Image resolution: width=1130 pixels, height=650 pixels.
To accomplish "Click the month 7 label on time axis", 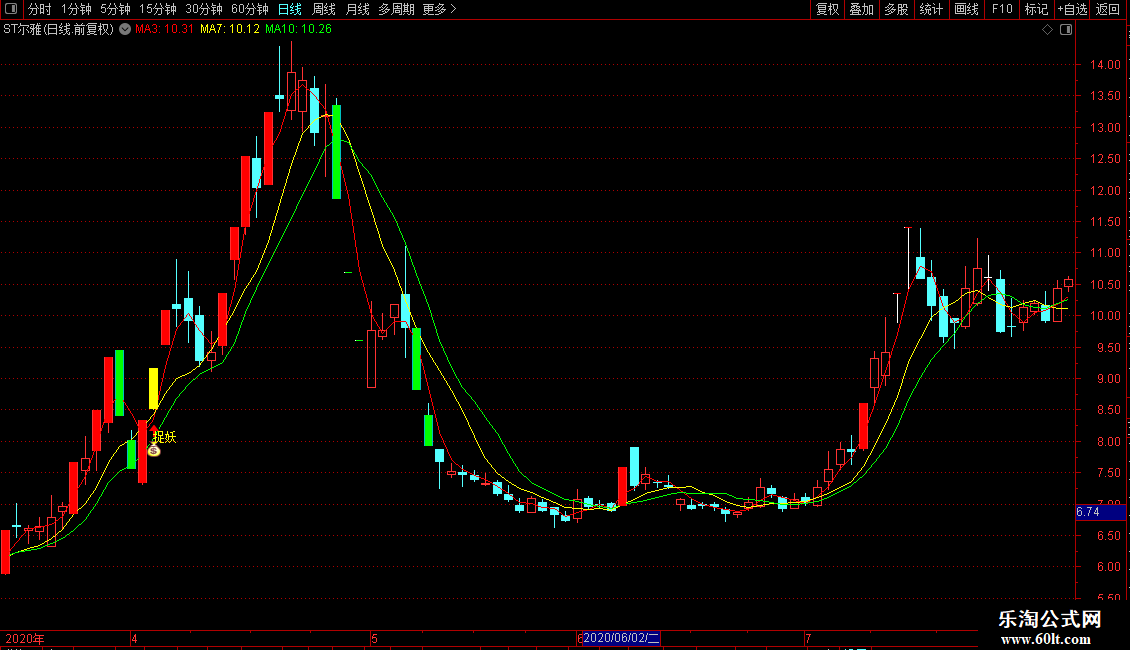I will tap(808, 638).
